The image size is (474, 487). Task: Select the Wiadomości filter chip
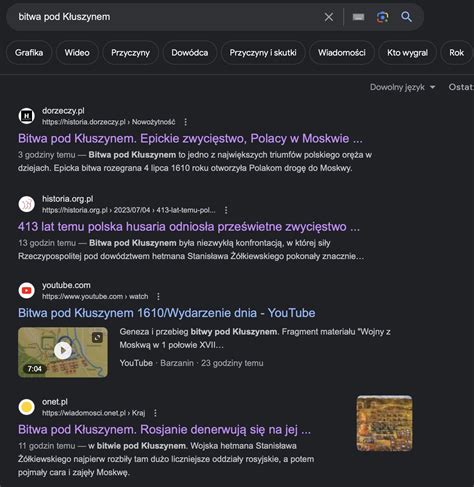click(x=342, y=53)
